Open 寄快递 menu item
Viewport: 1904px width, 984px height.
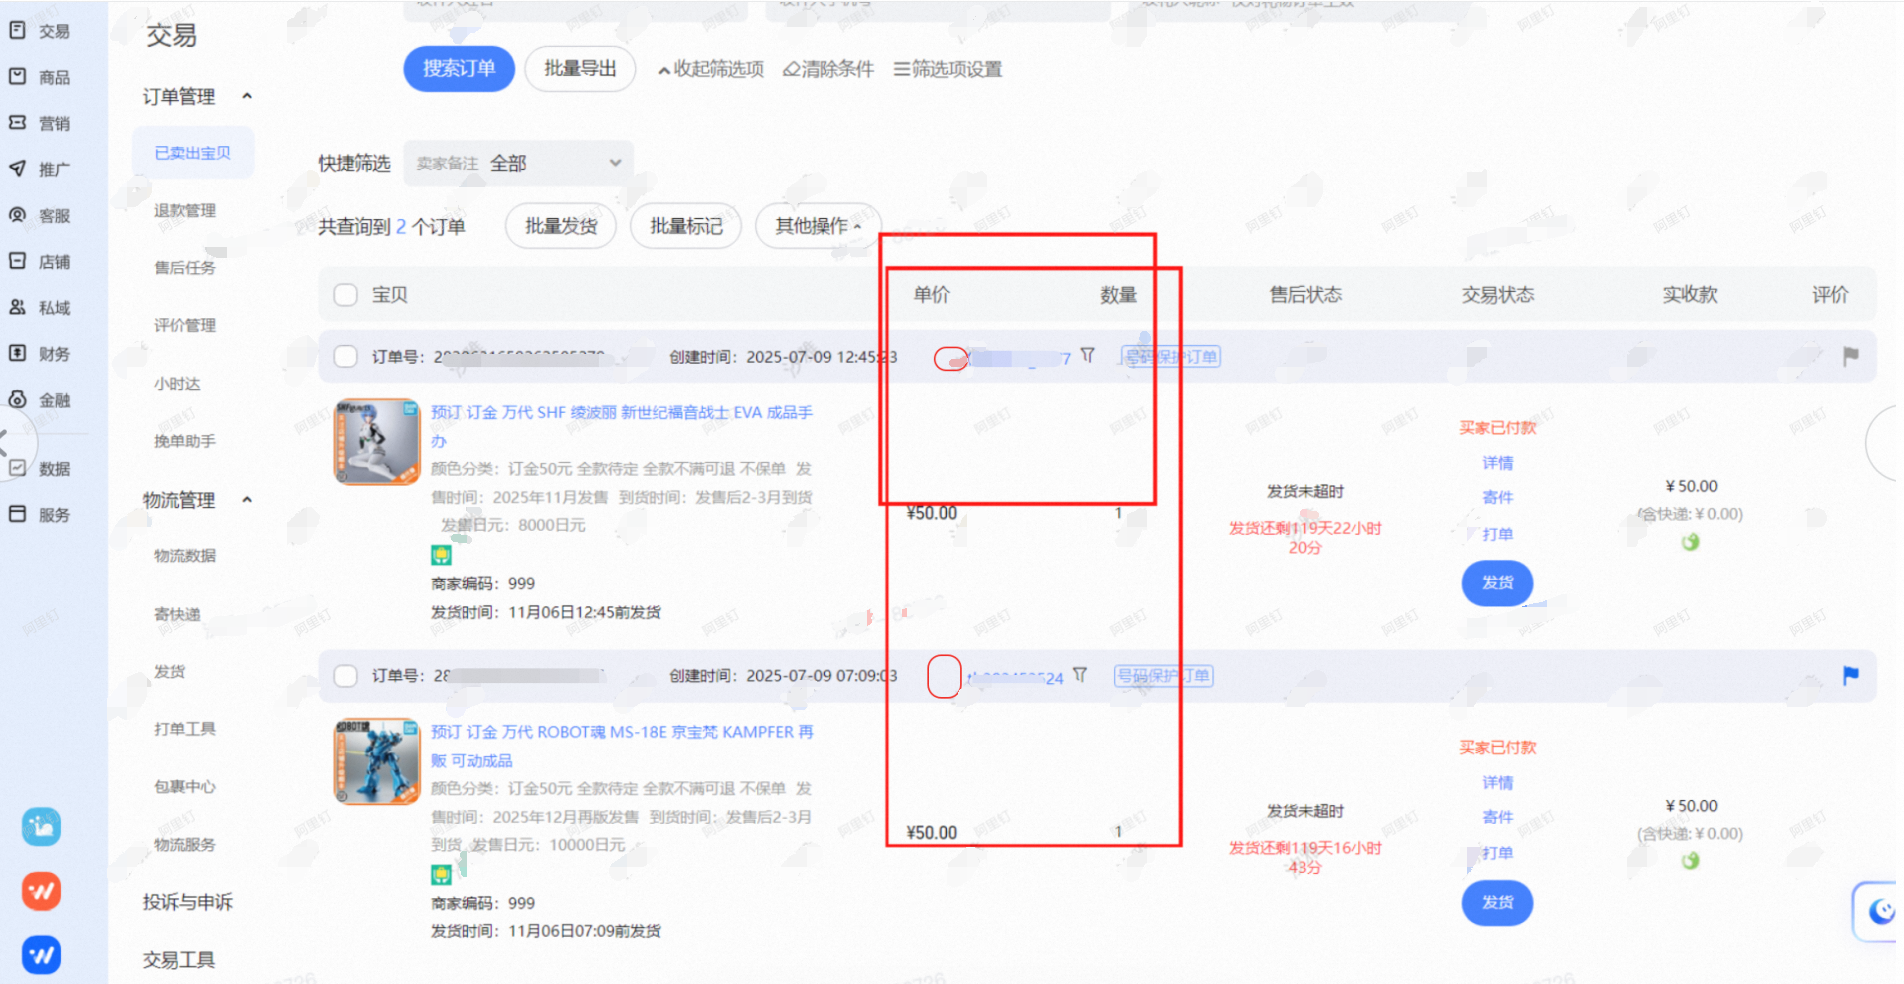[177, 614]
